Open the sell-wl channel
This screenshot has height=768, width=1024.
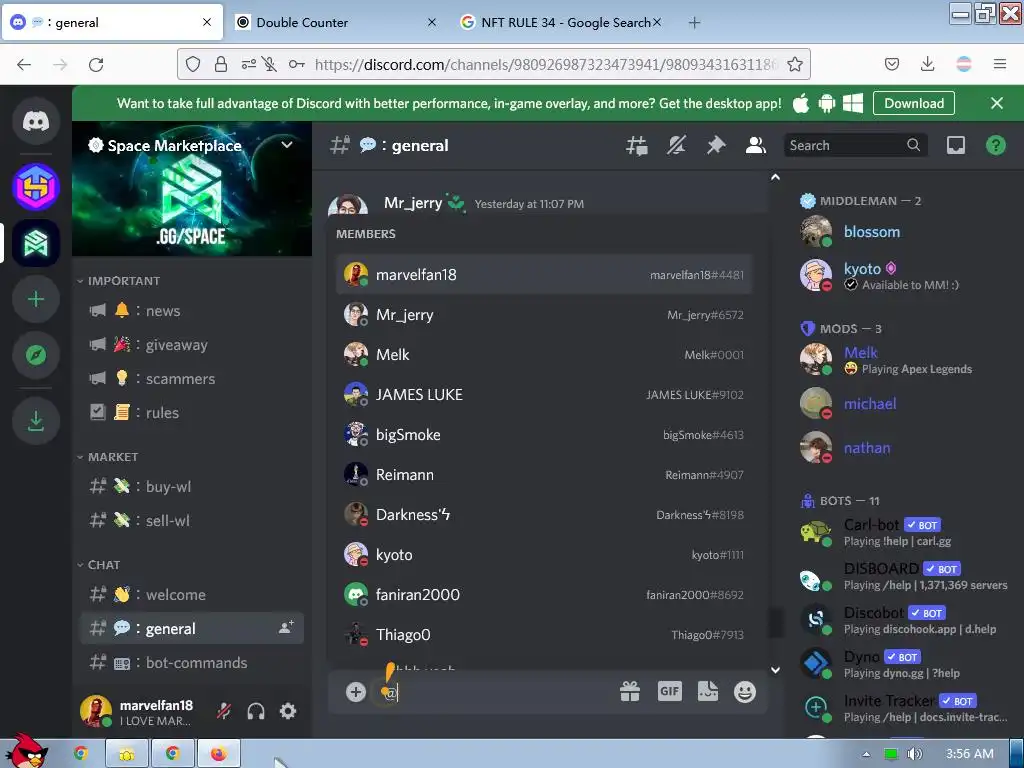191,520
